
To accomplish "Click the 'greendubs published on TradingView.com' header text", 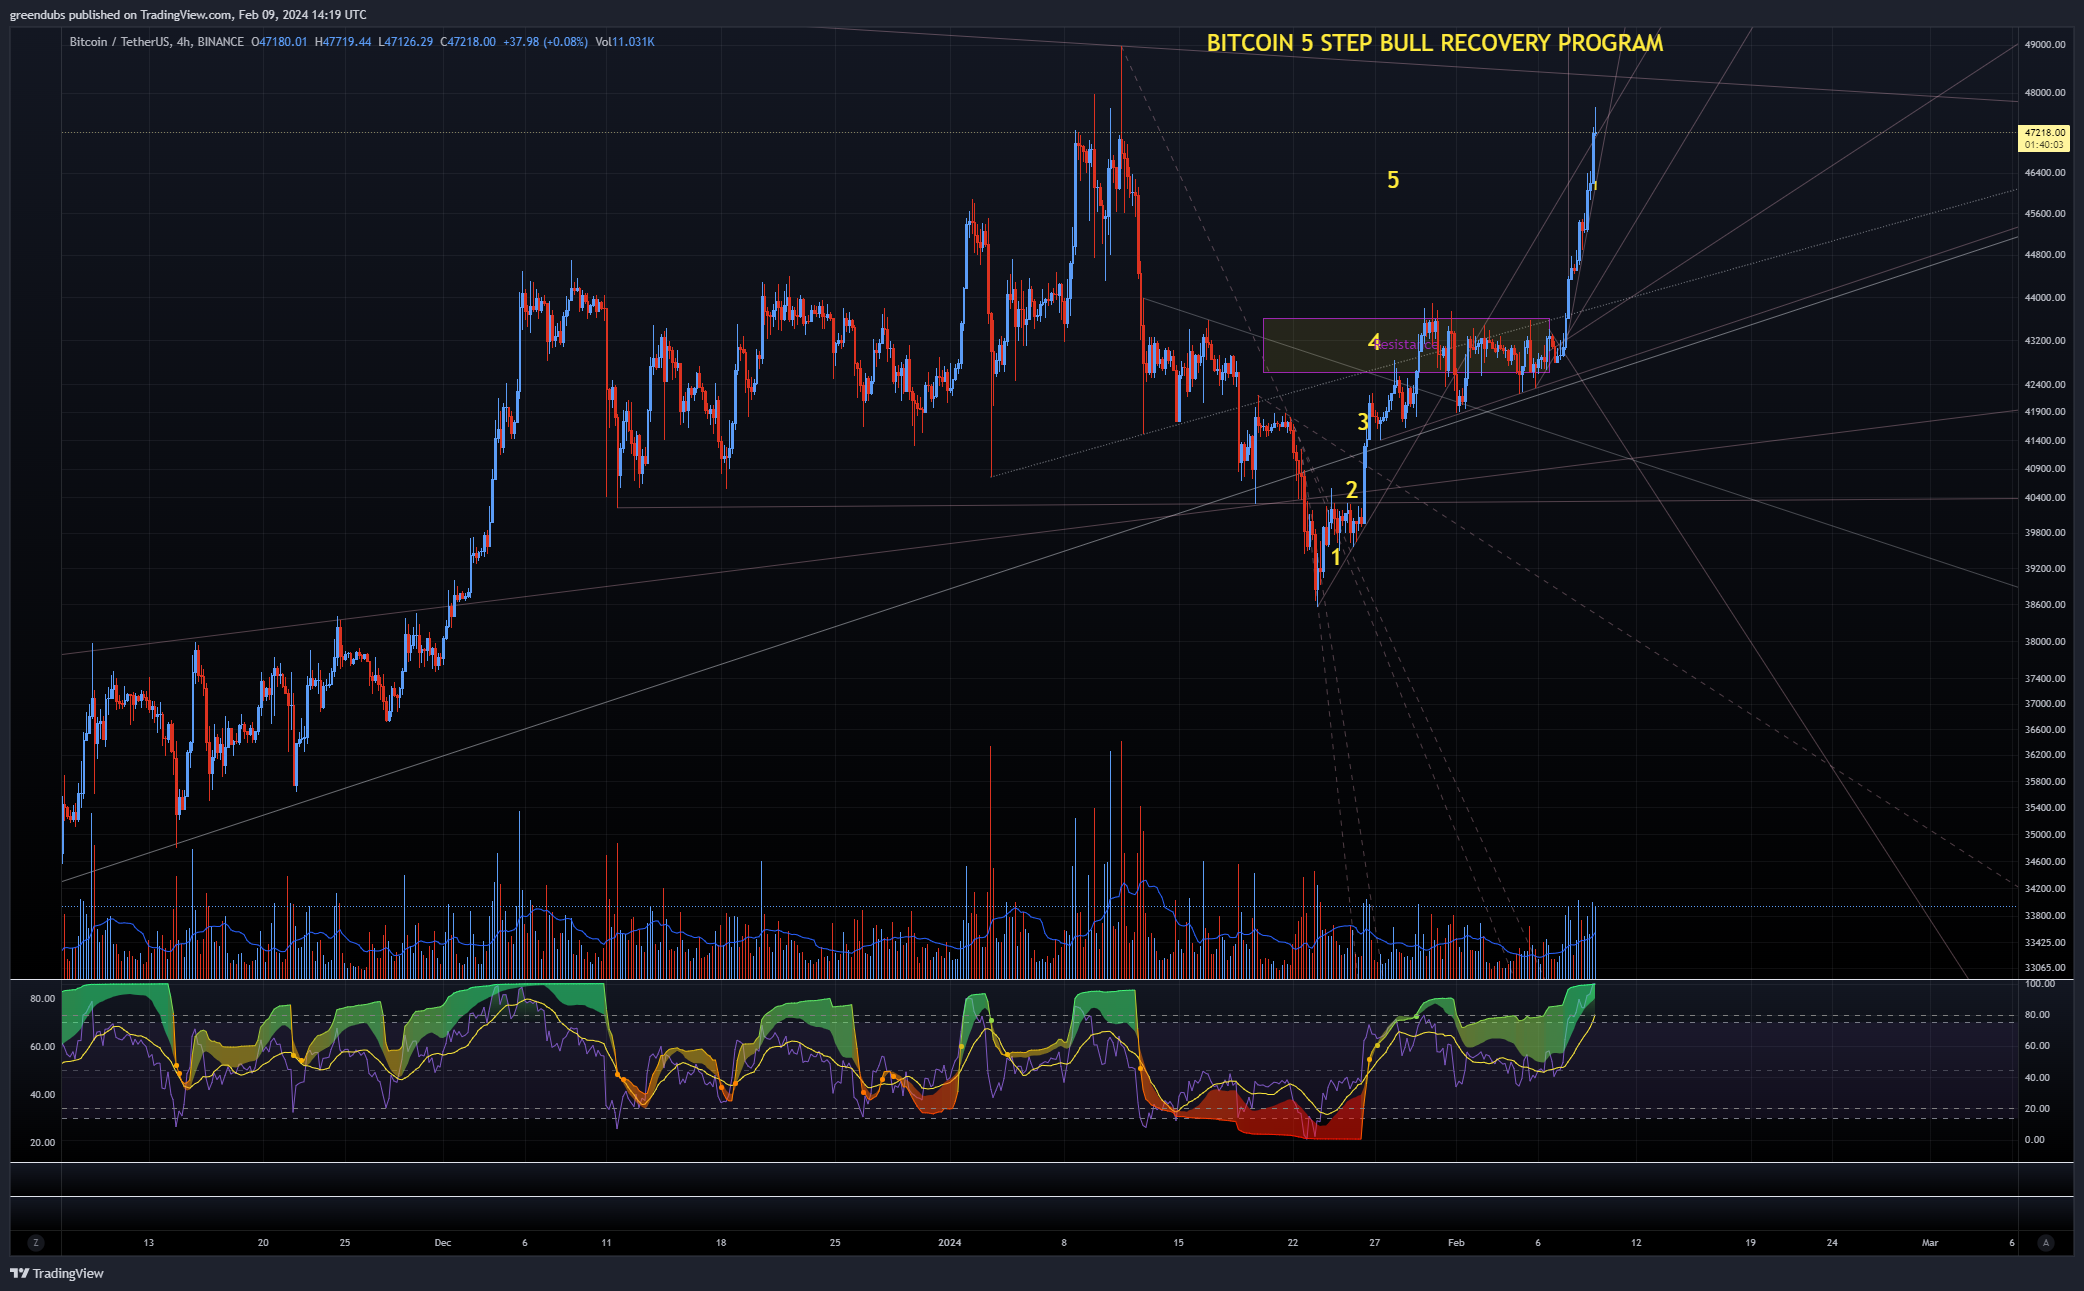I will [121, 15].
